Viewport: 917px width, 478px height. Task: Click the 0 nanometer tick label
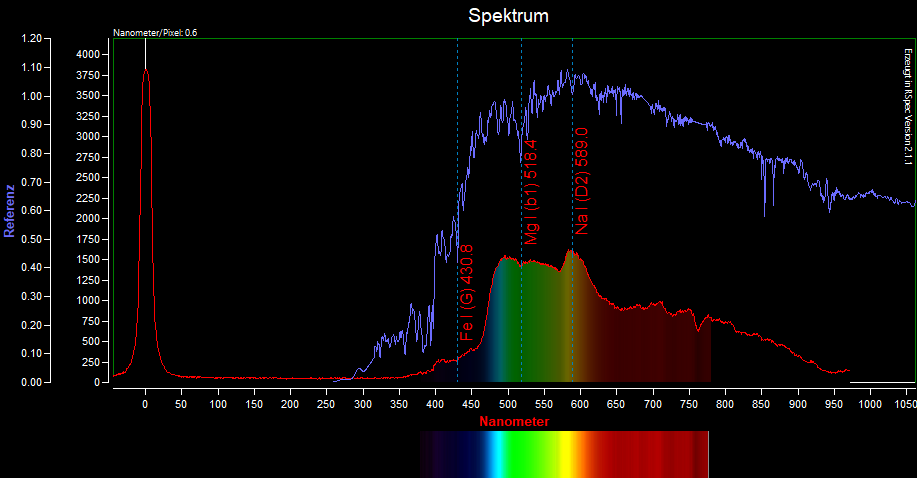tap(146, 404)
